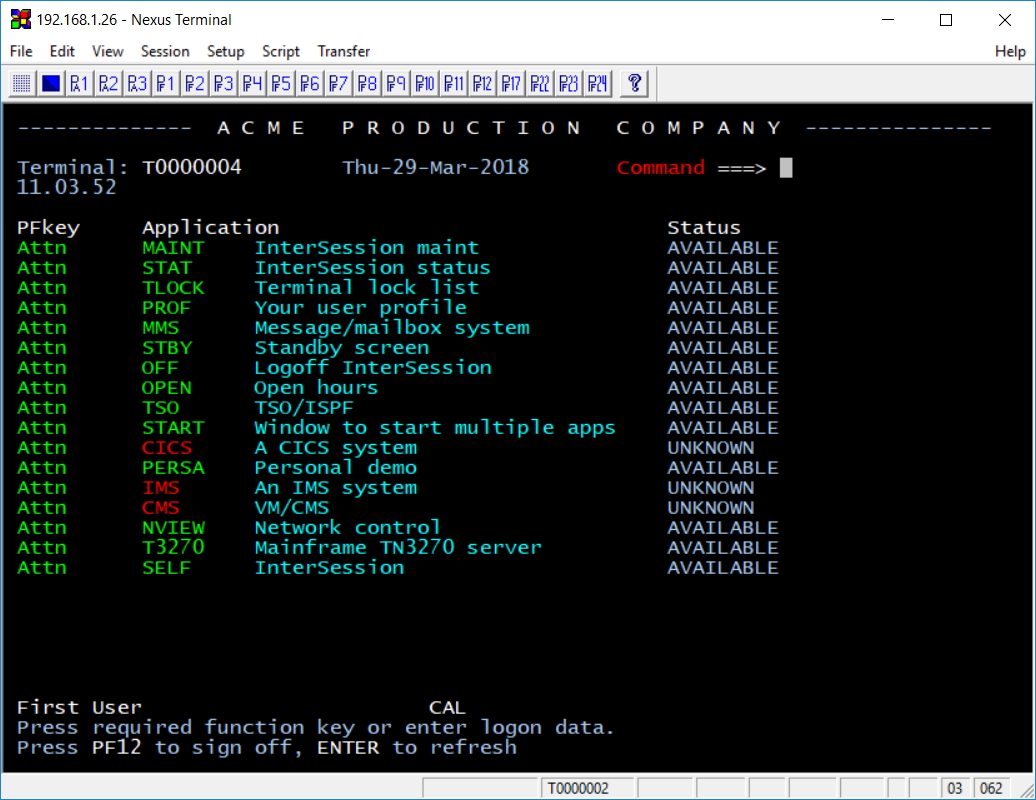
Task: Open the Transfer menu
Action: coord(343,51)
